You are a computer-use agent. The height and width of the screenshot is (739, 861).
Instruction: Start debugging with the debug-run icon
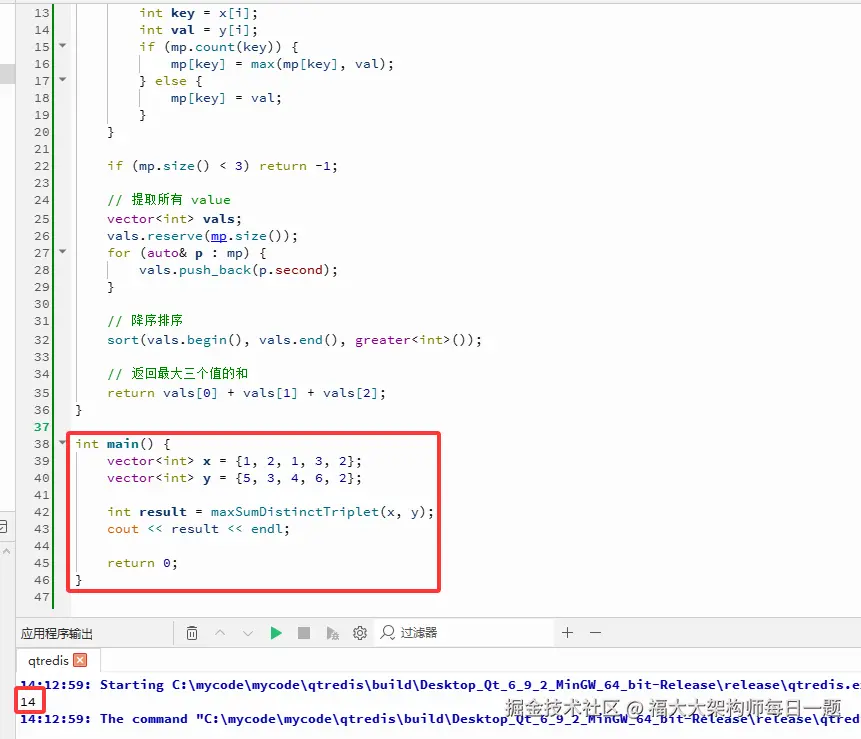coord(332,634)
